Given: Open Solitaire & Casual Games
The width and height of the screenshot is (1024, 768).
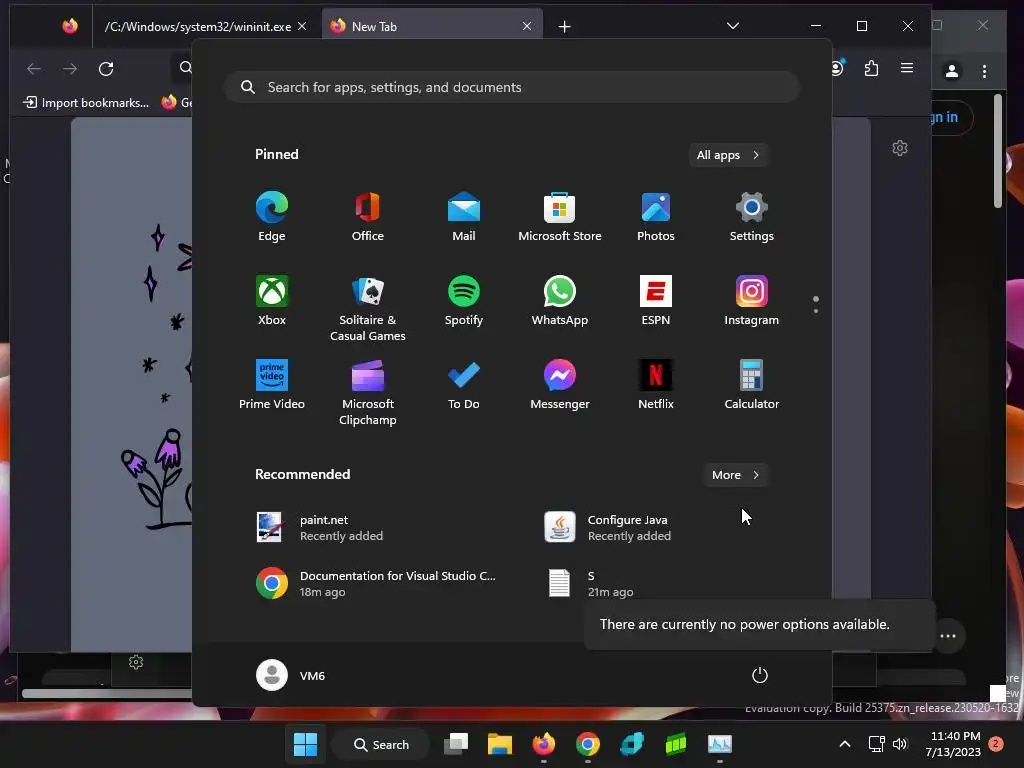Looking at the screenshot, I should (x=368, y=308).
